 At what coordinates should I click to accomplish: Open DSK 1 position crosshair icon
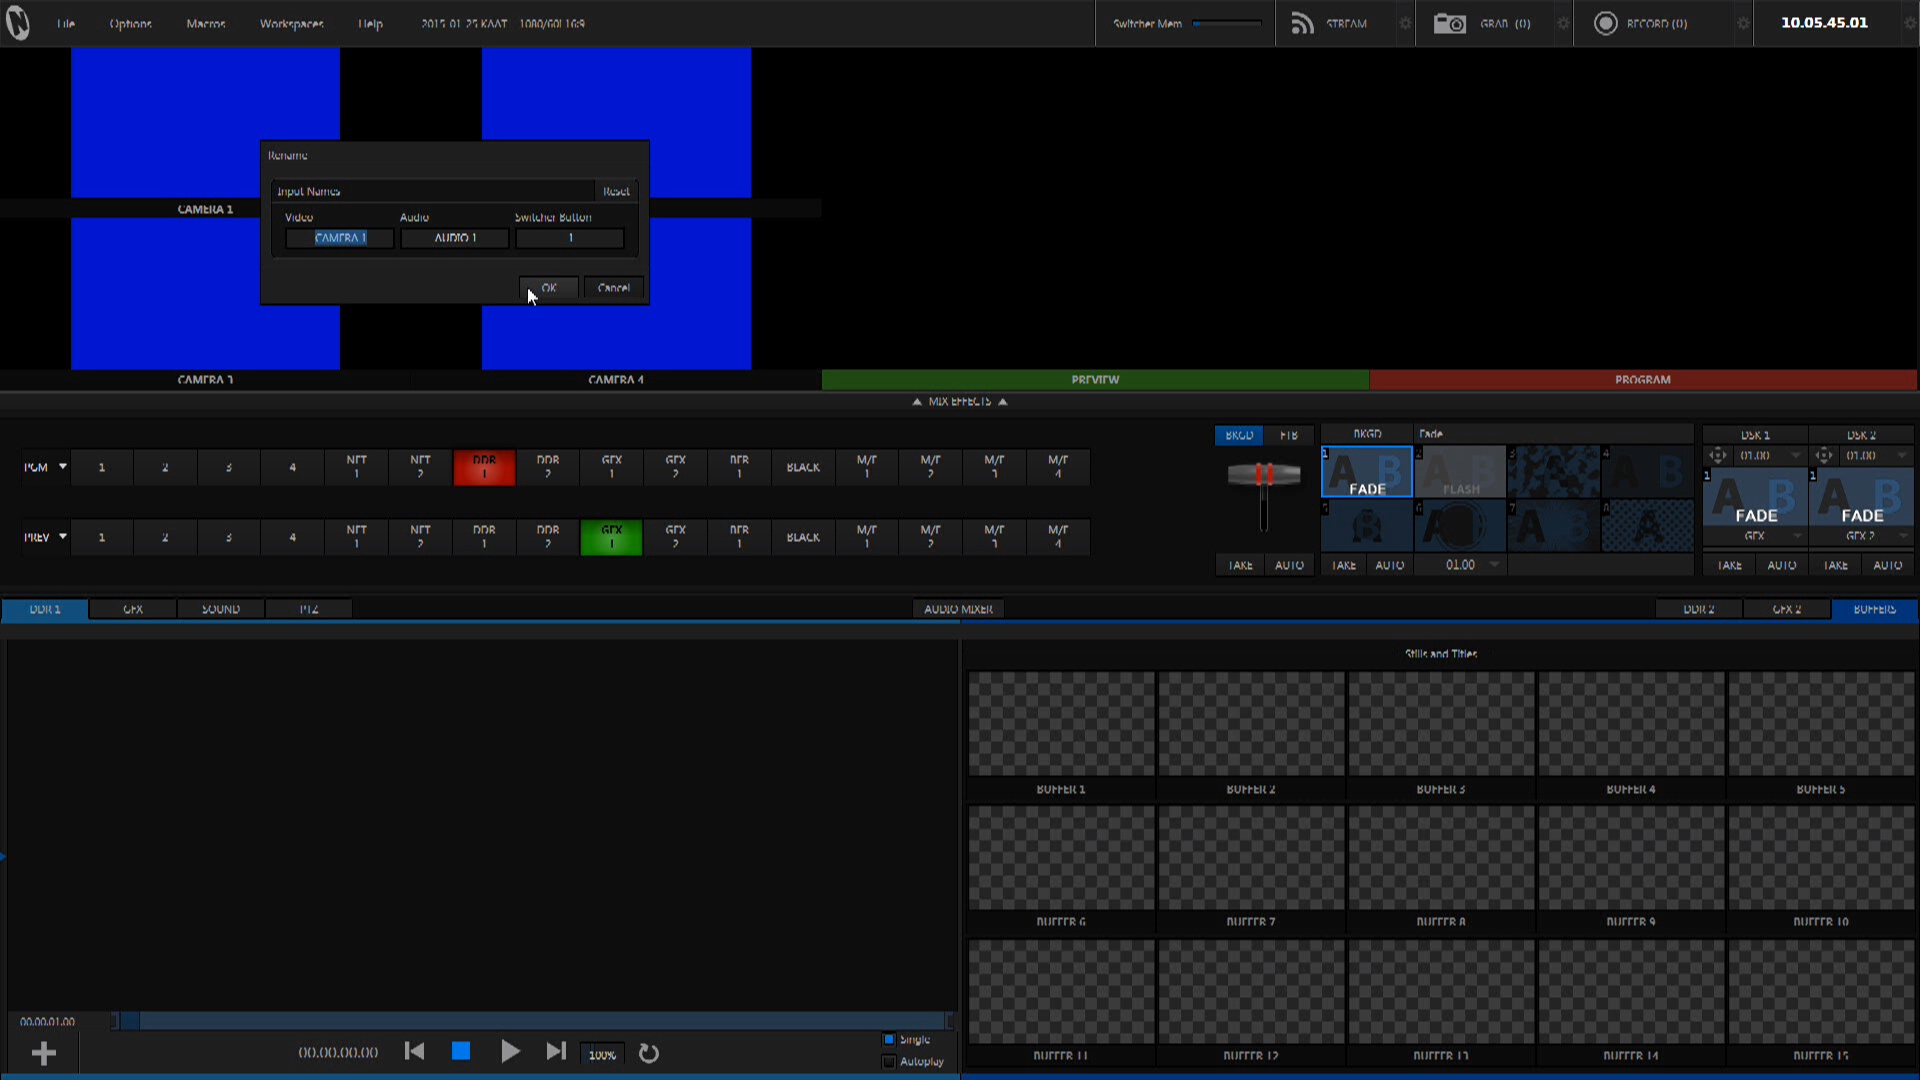pos(1718,456)
